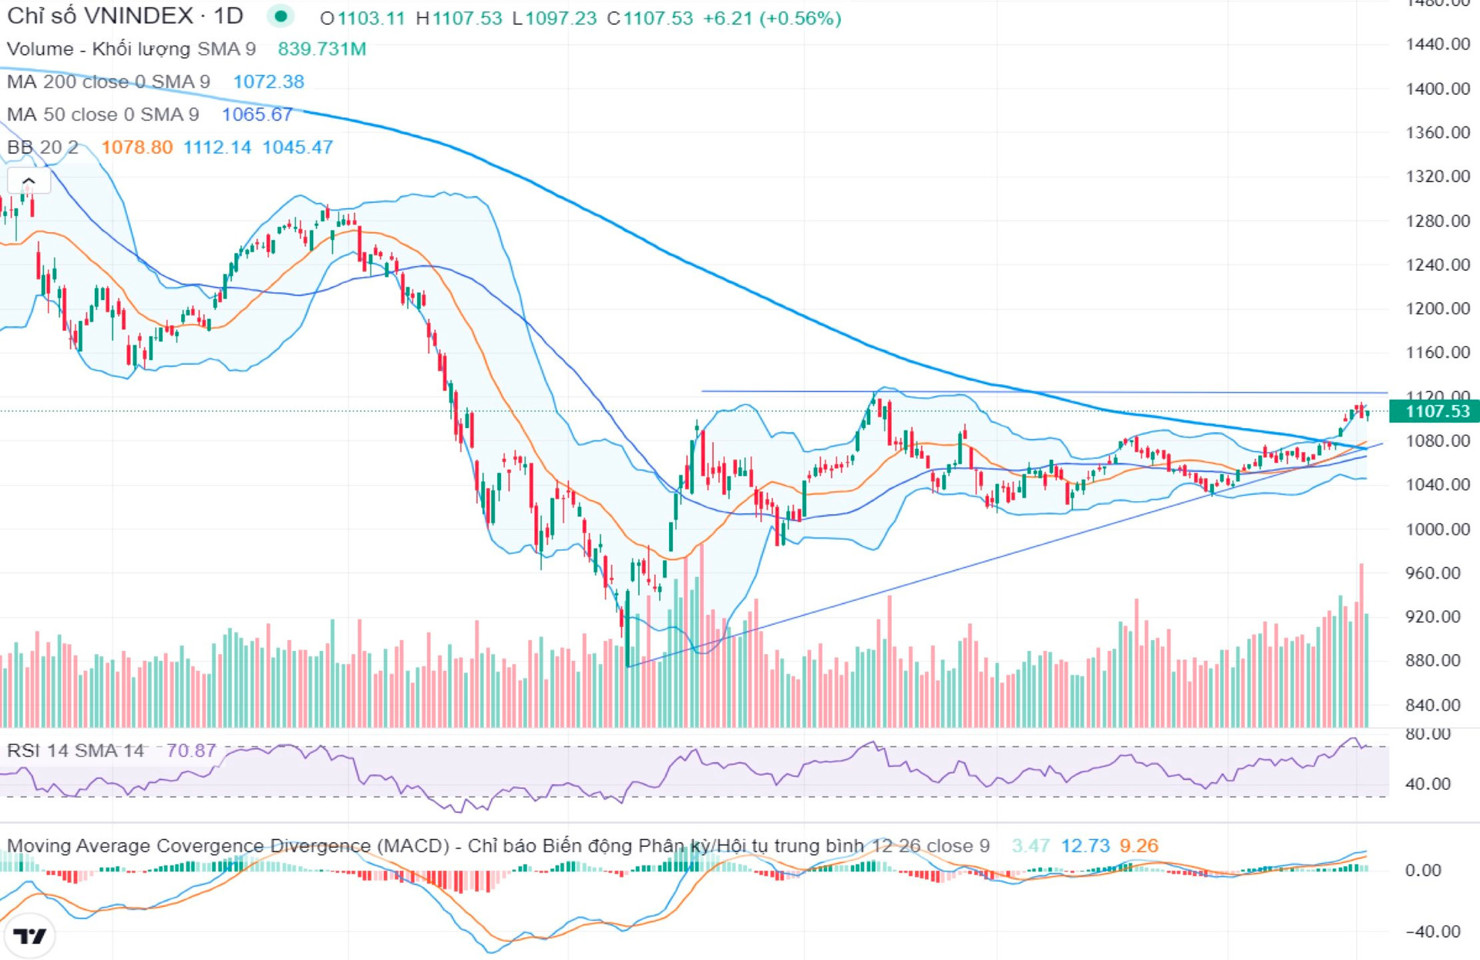Click the RSI value 70.87
Image resolution: width=1480 pixels, height=960 pixels.
pos(191,750)
